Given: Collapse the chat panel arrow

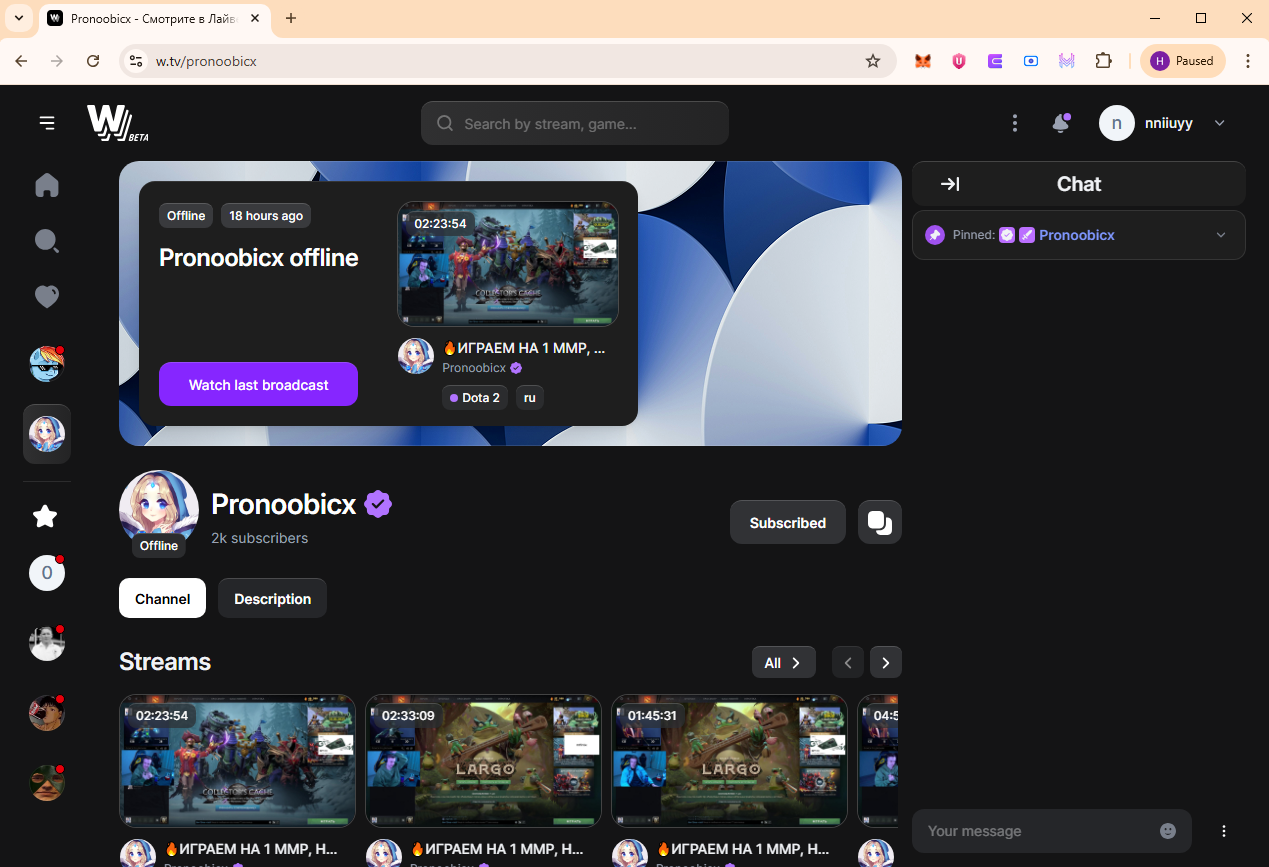Looking at the screenshot, I should pyautogui.click(x=951, y=184).
